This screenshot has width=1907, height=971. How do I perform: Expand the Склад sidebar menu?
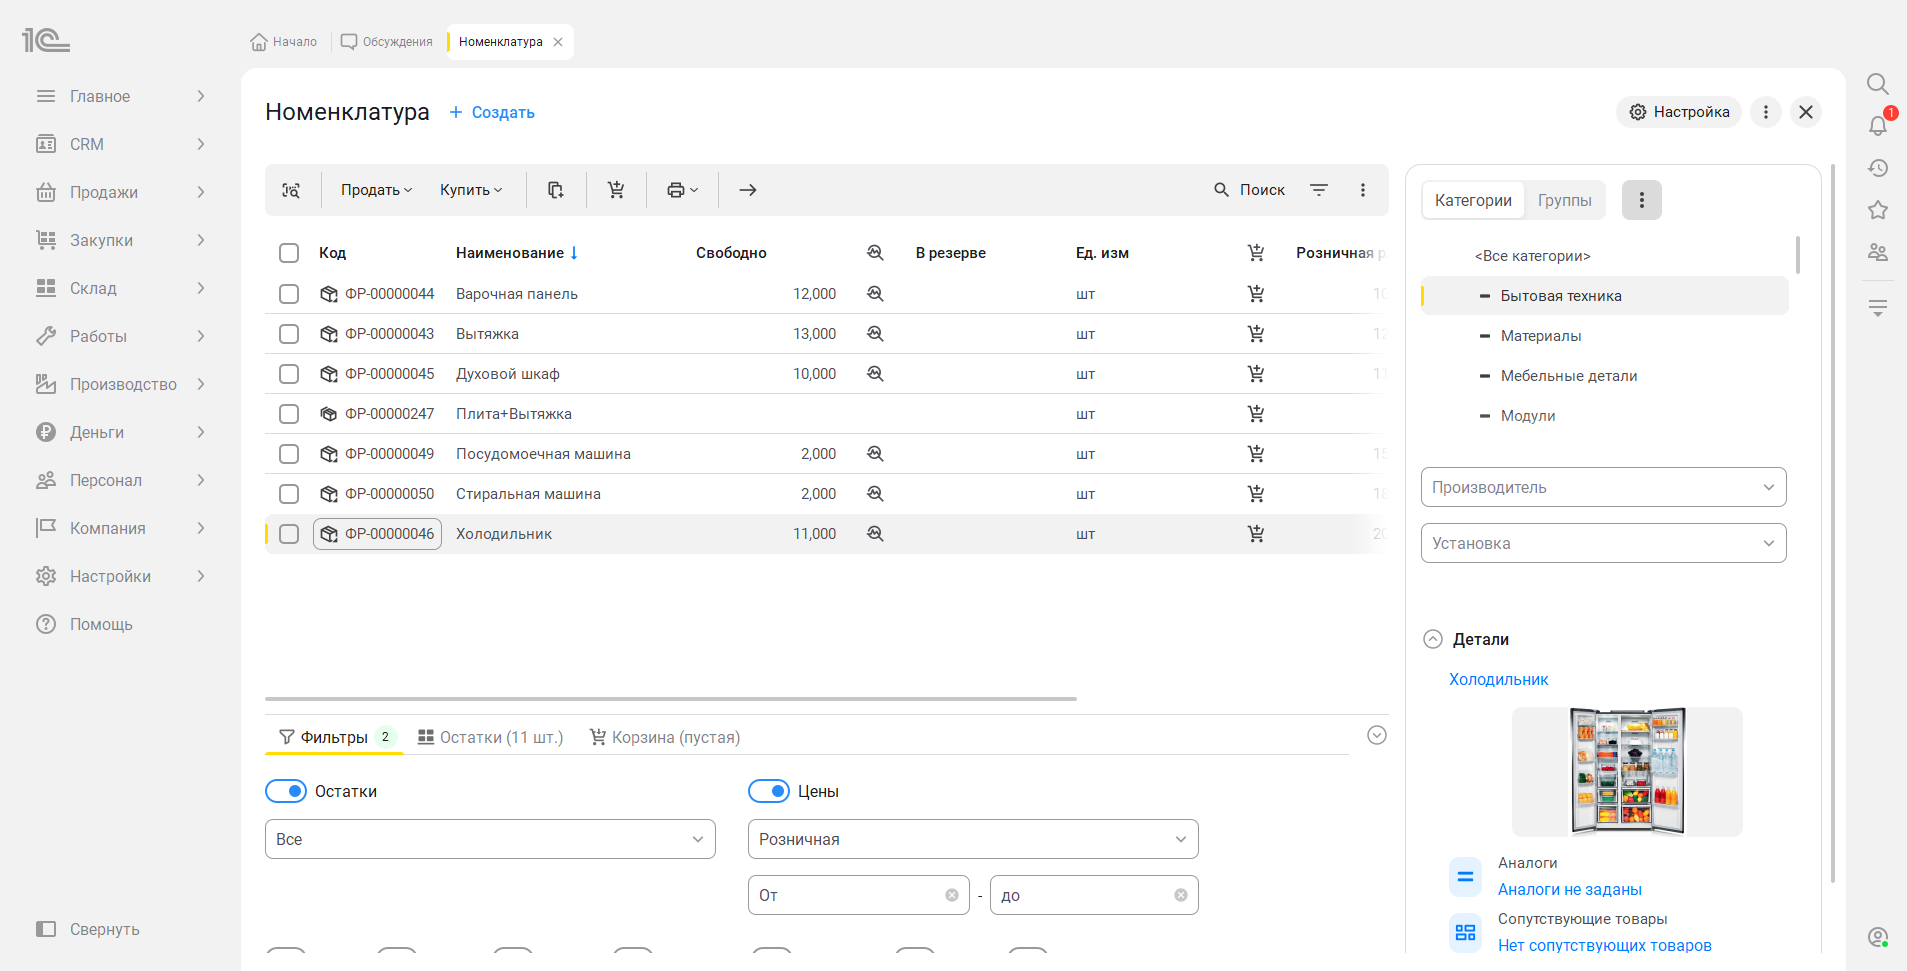(x=121, y=288)
